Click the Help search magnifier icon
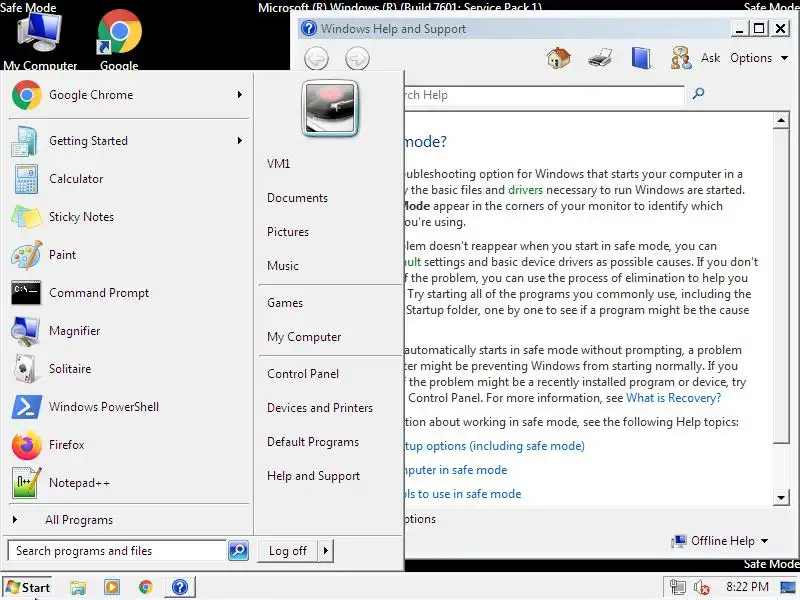The width and height of the screenshot is (800, 600). pyautogui.click(x=698, y=93)
